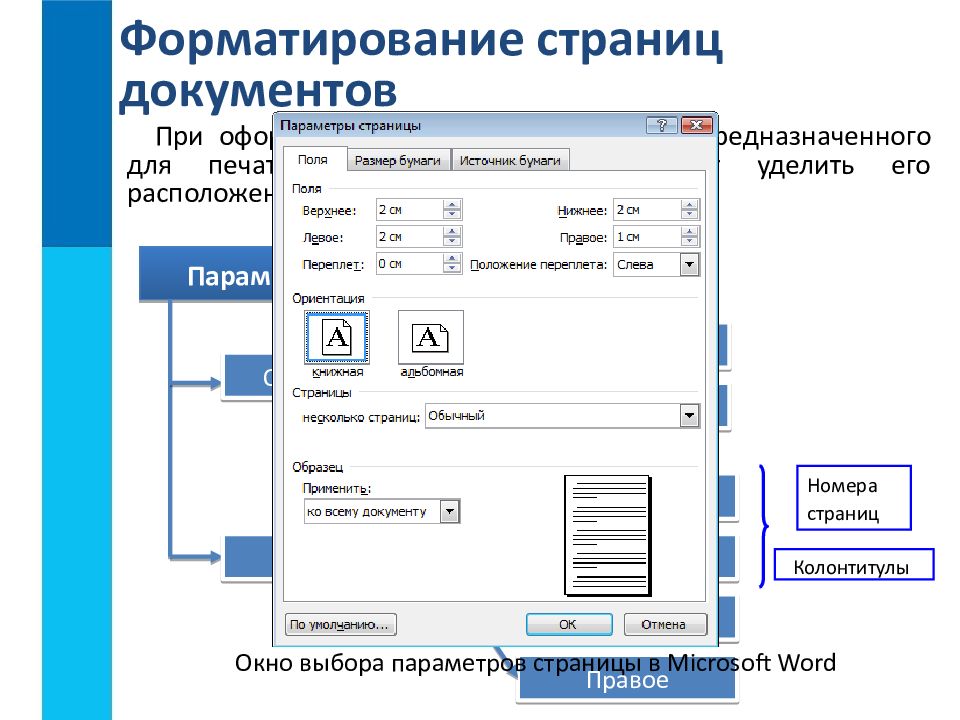Open the несколько страниц dropdown list
This screenshot has height=720, width=960.
(x=689, y=416)
